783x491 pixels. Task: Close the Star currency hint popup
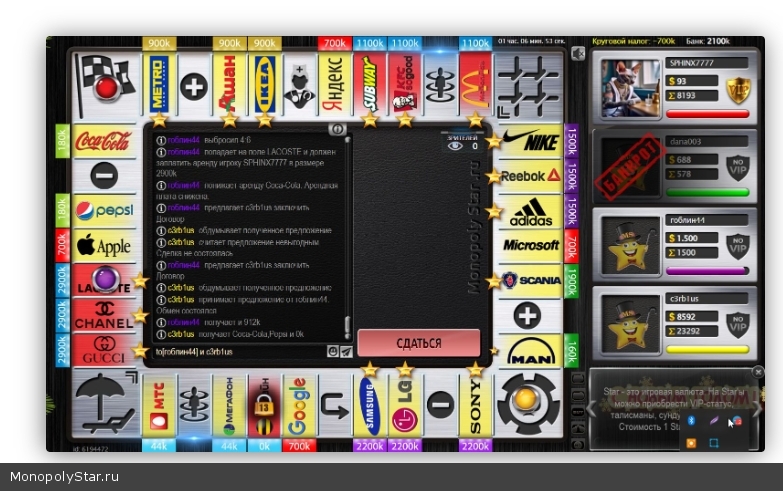(758, 372)
